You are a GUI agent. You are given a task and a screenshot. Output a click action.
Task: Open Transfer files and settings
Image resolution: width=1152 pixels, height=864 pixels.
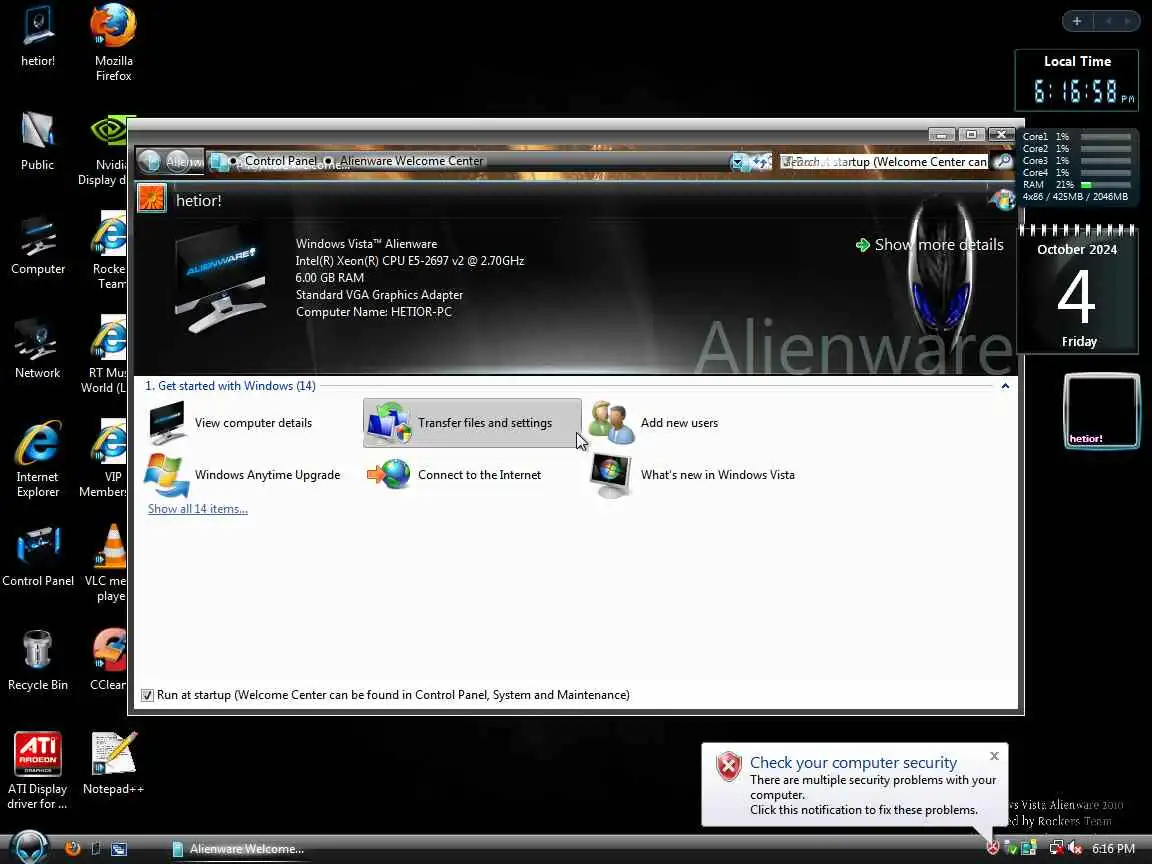pos(472,422)
